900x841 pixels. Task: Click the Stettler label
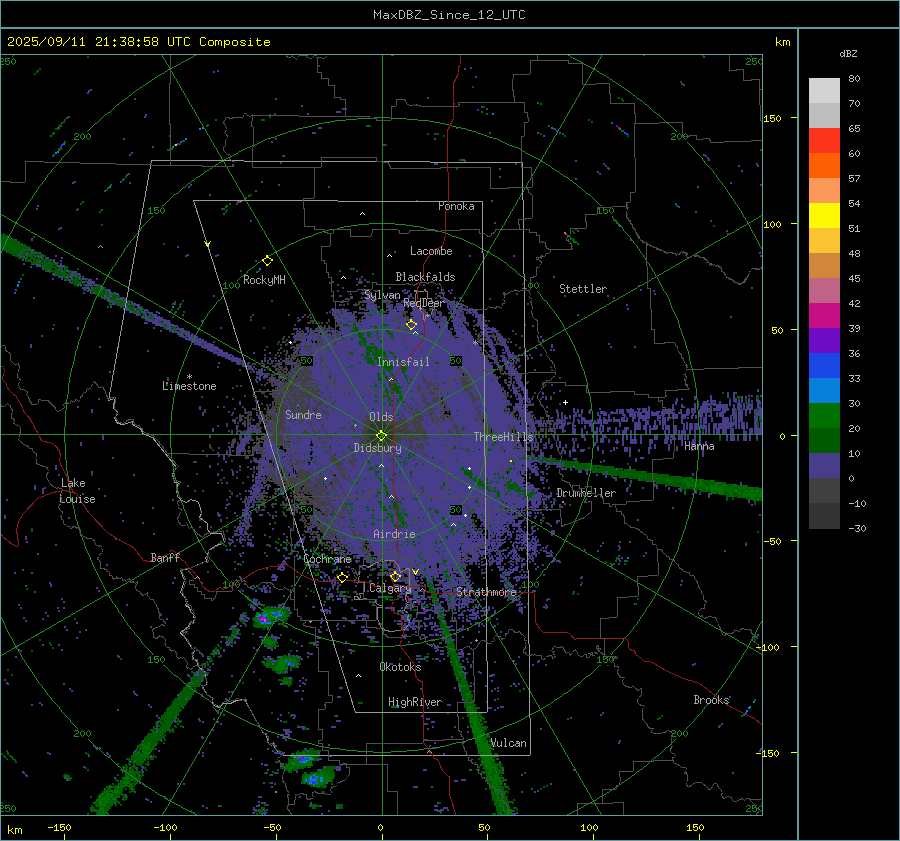coord(583,289)
